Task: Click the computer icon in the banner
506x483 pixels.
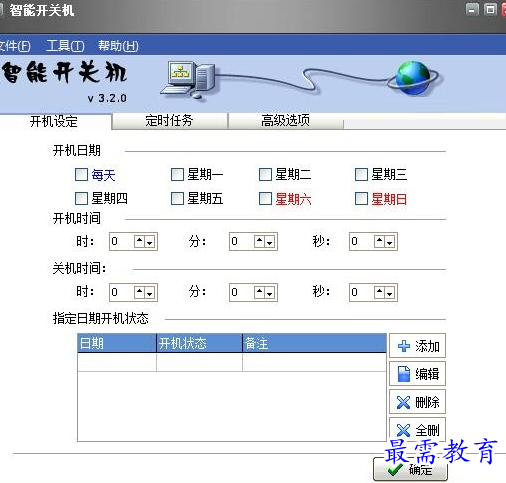Action: tap(187, 80)
